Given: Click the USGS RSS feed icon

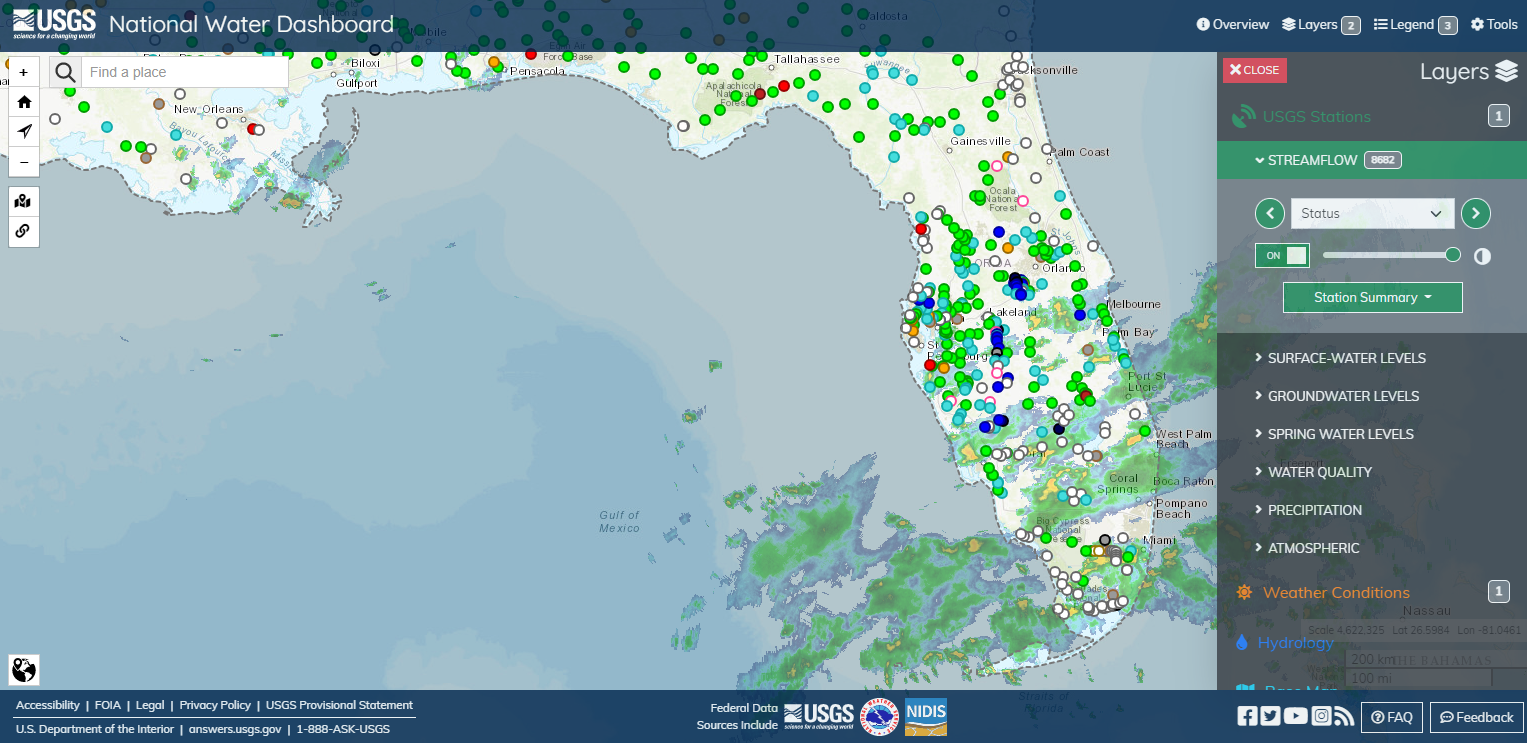Looking at the screenshot, I should click(x=1345, y=716).
